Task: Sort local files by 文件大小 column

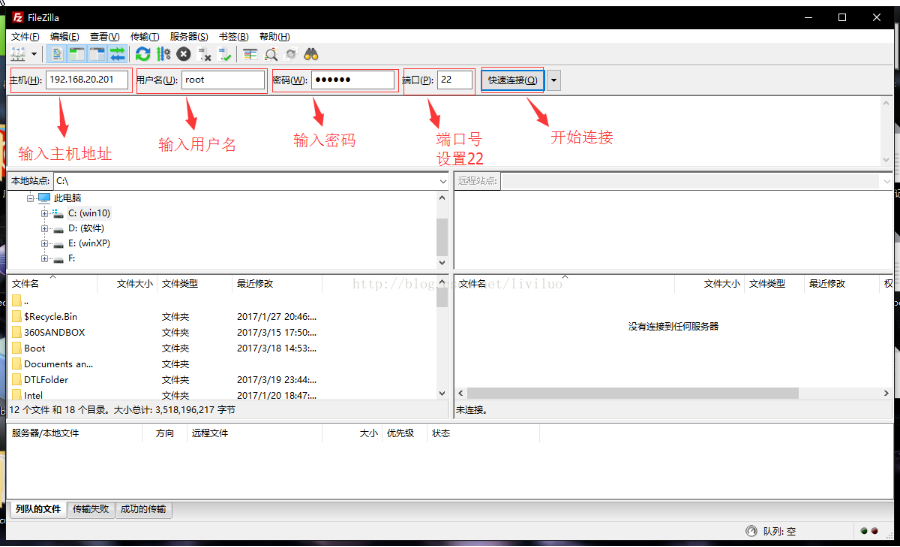Action: point(127,284)
